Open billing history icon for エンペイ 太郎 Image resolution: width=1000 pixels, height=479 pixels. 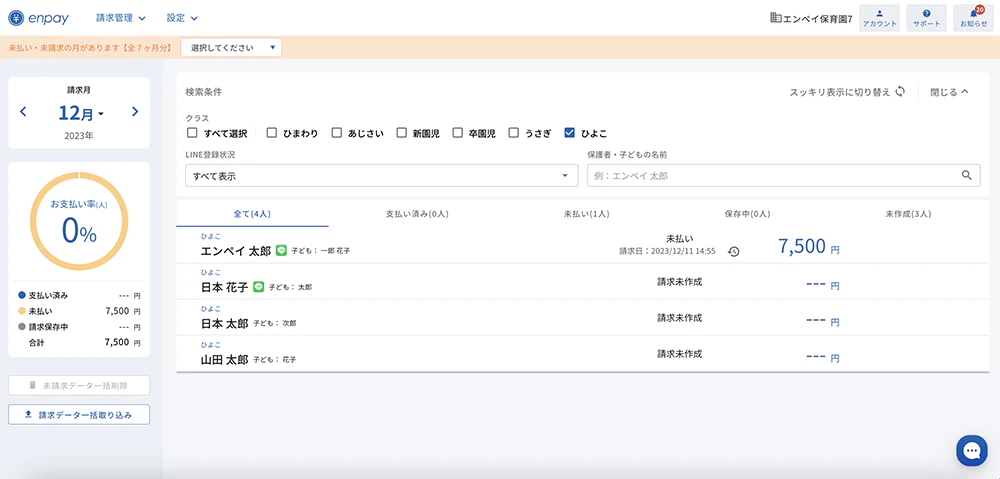[x=734, y=251]
